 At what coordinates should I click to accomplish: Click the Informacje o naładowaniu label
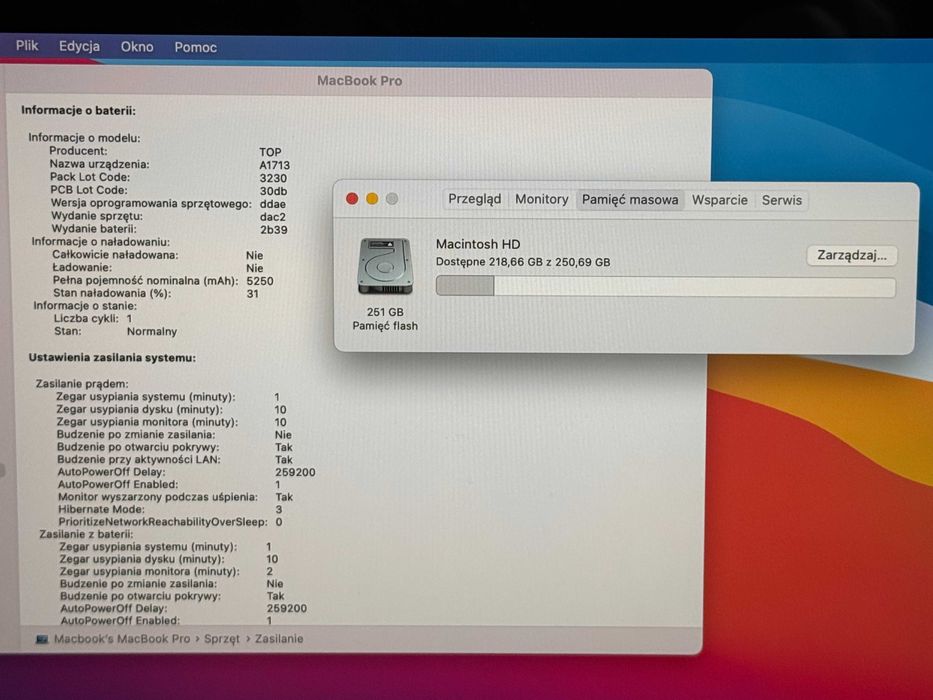tap(100, 242)
